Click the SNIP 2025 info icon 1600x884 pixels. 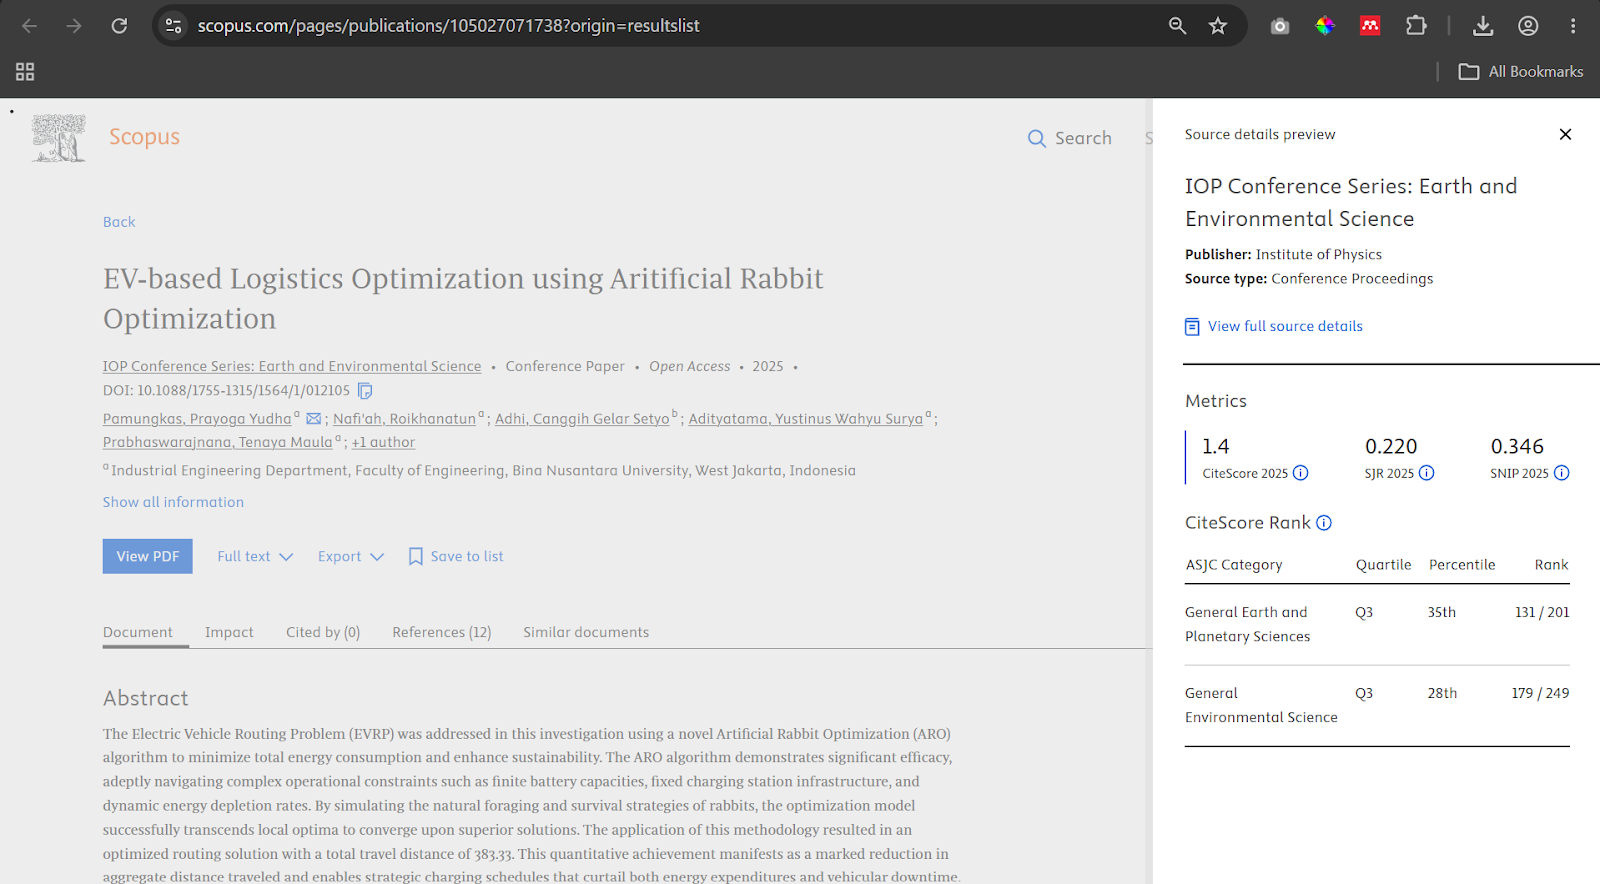tap(1562, 473)
